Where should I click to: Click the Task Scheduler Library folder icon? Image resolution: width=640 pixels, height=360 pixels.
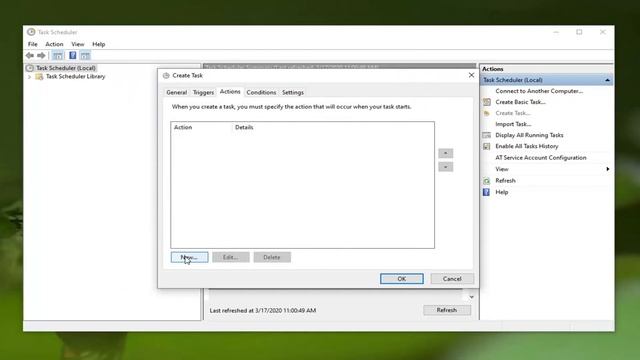coord(39,77)
